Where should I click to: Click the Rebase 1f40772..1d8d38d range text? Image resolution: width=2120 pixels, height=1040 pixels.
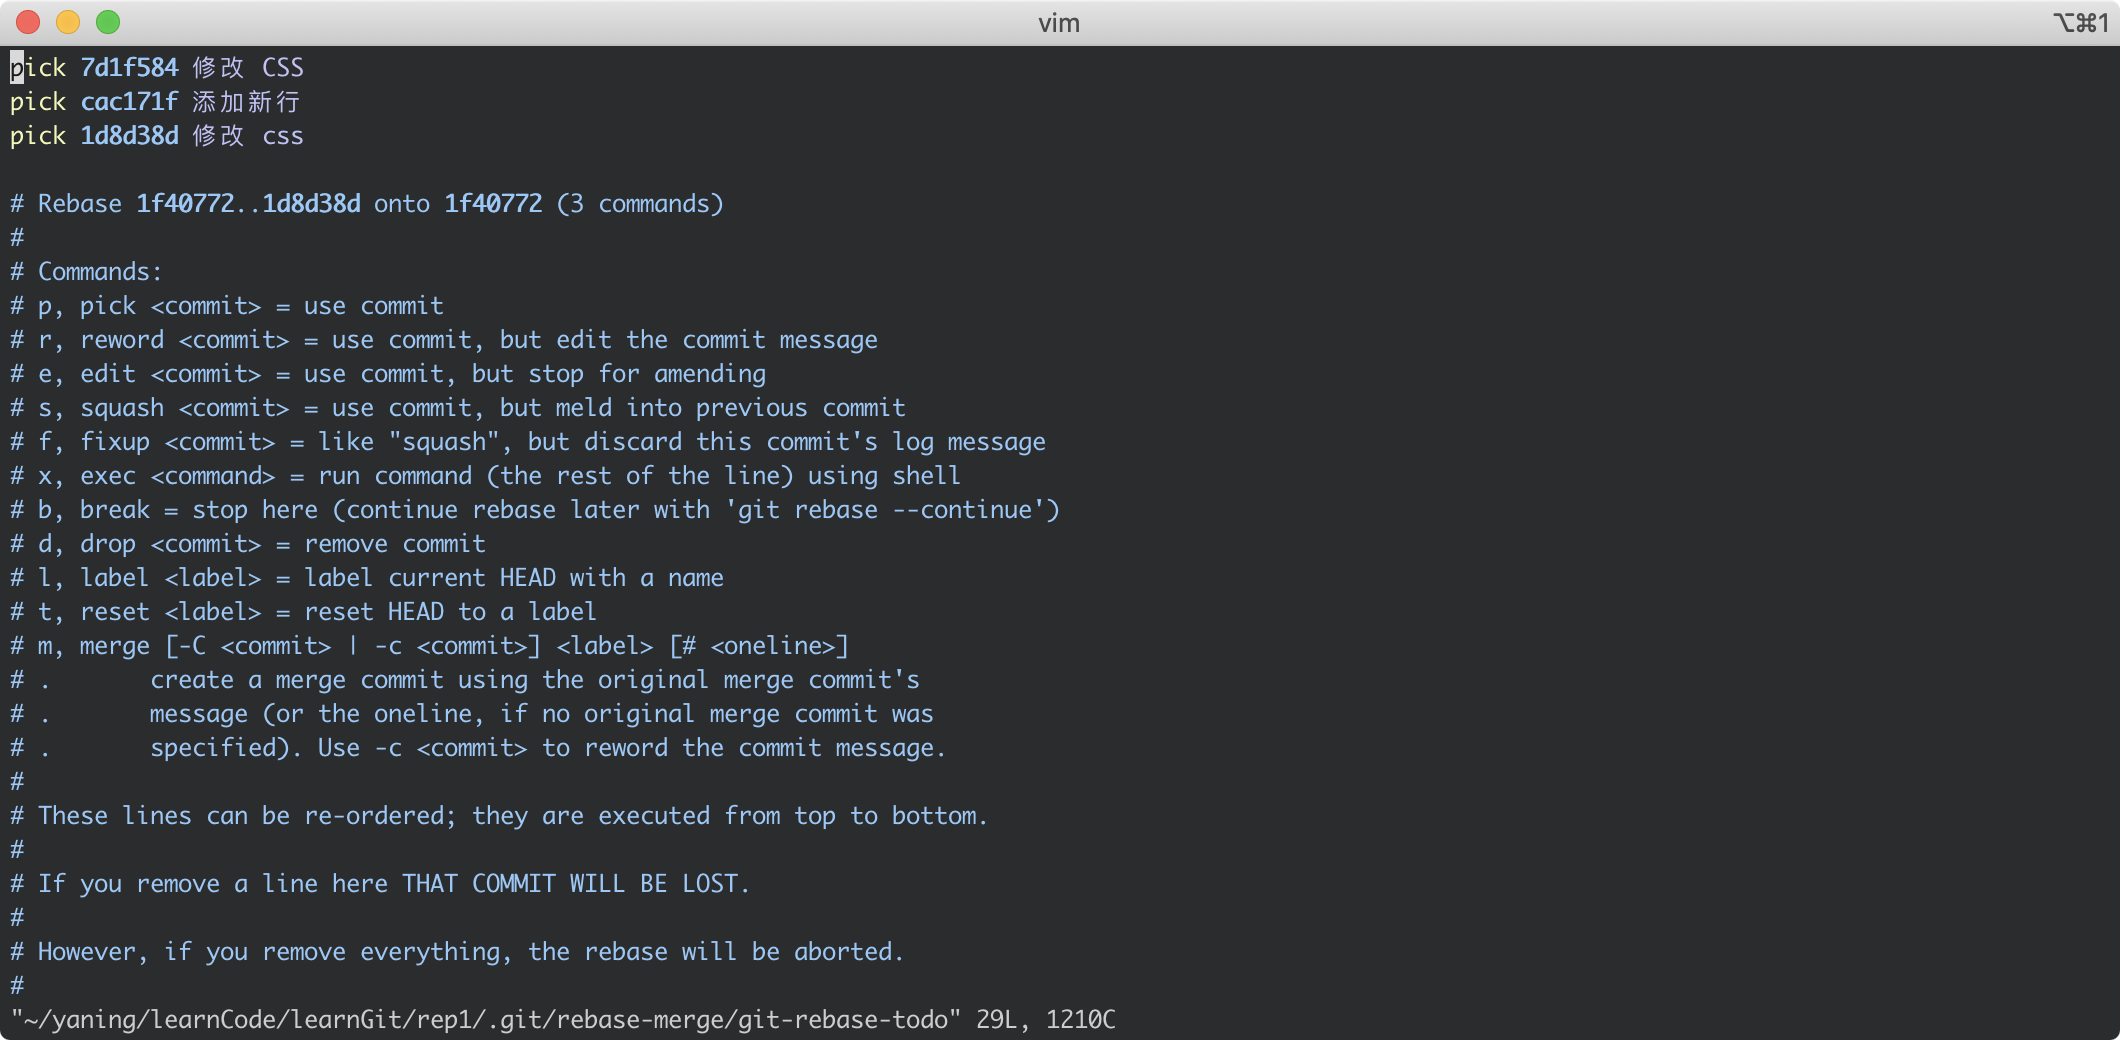click(248, 204)
